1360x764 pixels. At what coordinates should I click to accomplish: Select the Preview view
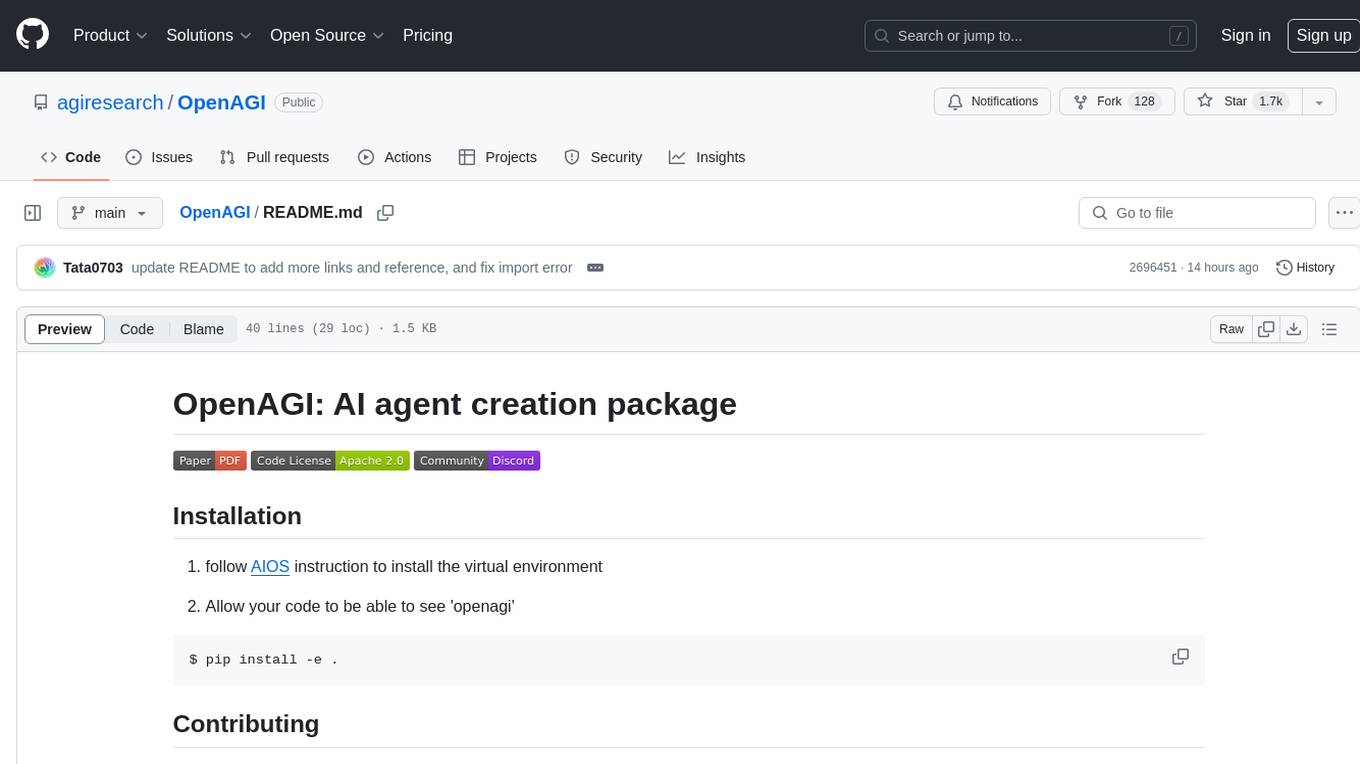click(x=65, y=329)
